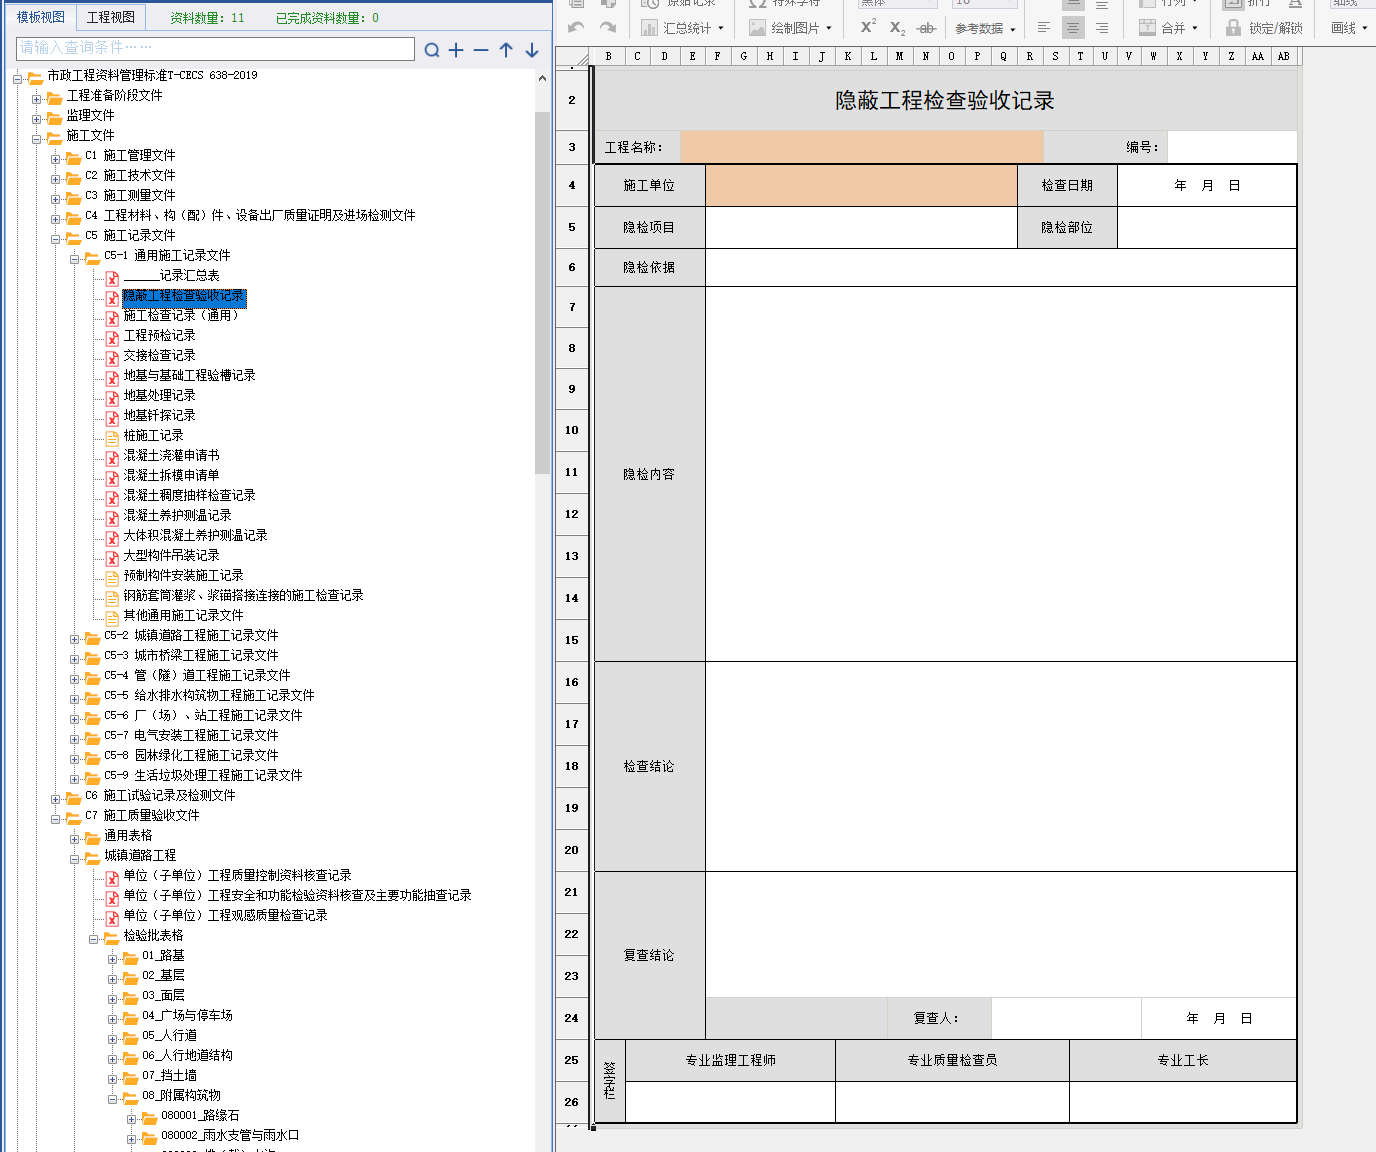Expand the C5-2 城镇道路工程施工记录文件 node
The height and width of the screenshot is (1152, 1376).
tap(74, 639)
